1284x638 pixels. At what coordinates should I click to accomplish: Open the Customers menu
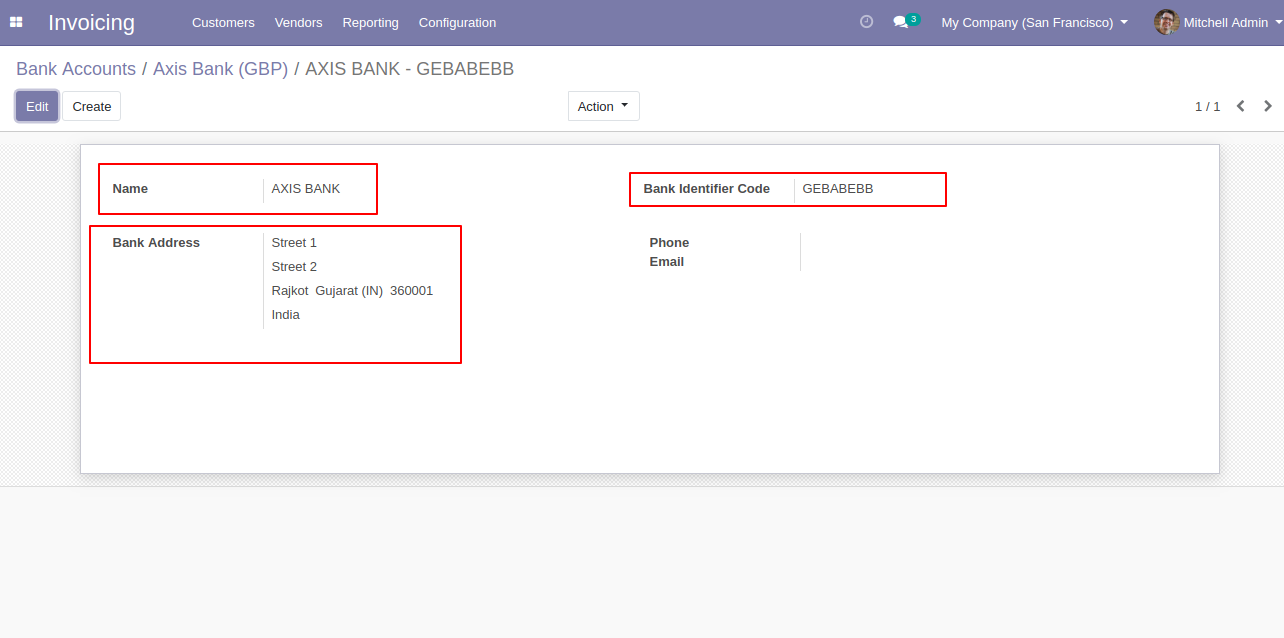tap(223, 22)
